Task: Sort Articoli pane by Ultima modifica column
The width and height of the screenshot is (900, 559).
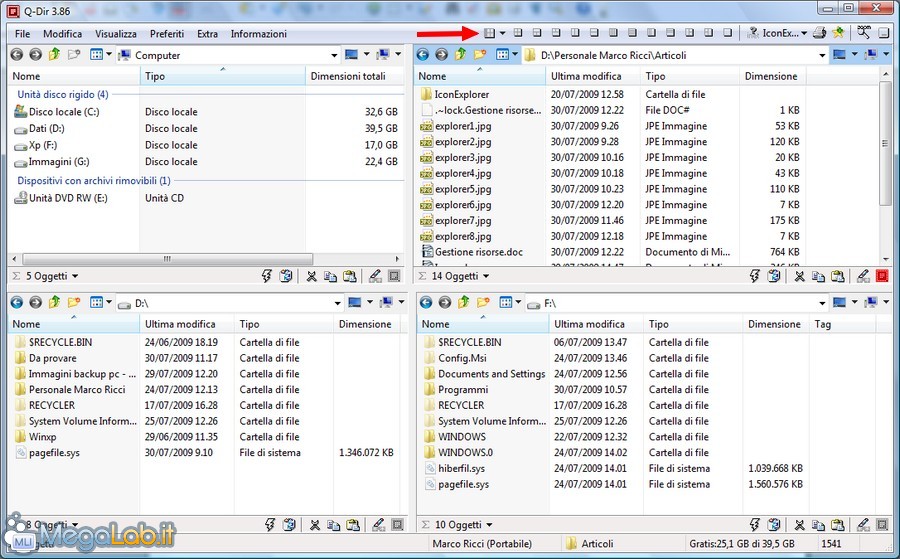Action: click(x=593, y=76)
